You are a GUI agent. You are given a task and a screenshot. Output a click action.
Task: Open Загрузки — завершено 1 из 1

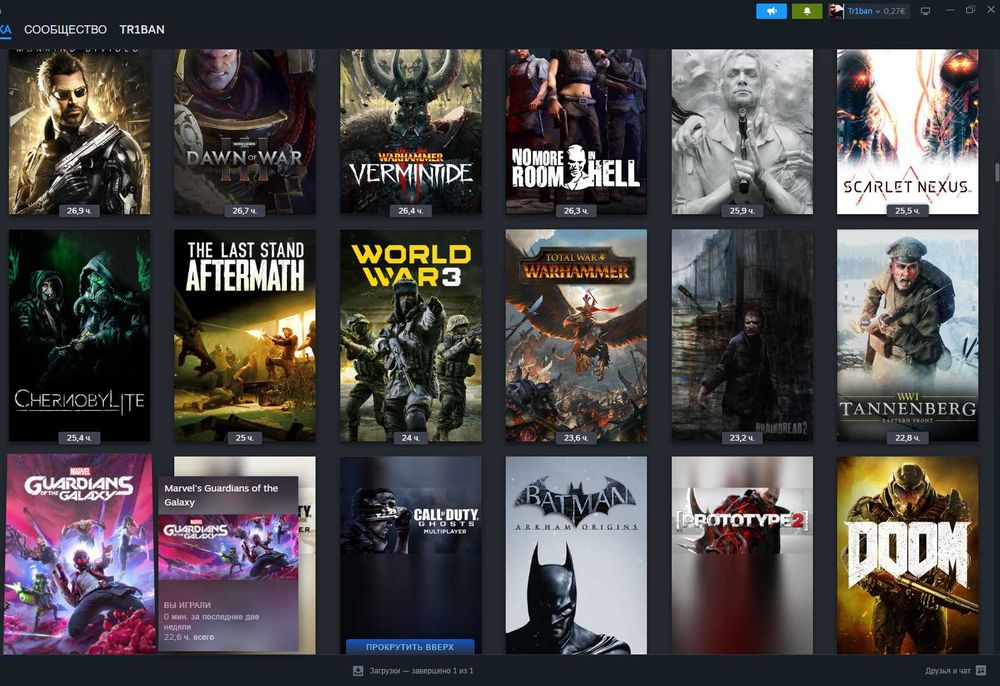click(x=421, y=671)
